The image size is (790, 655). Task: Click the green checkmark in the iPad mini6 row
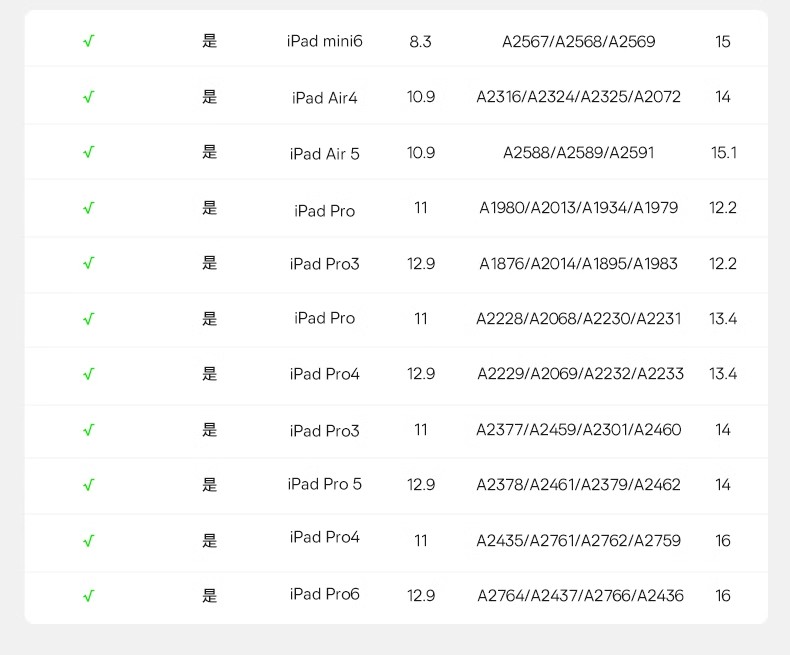click(89, 41)
